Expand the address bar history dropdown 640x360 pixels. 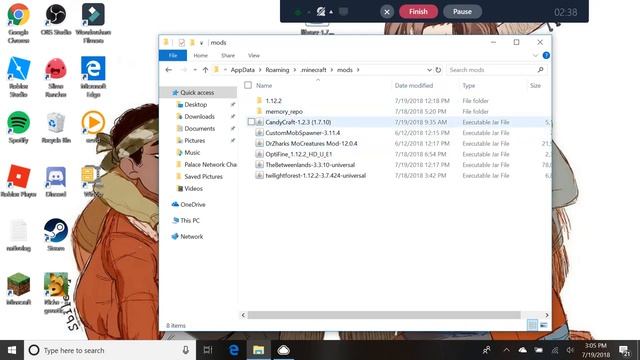coord(429,70)
